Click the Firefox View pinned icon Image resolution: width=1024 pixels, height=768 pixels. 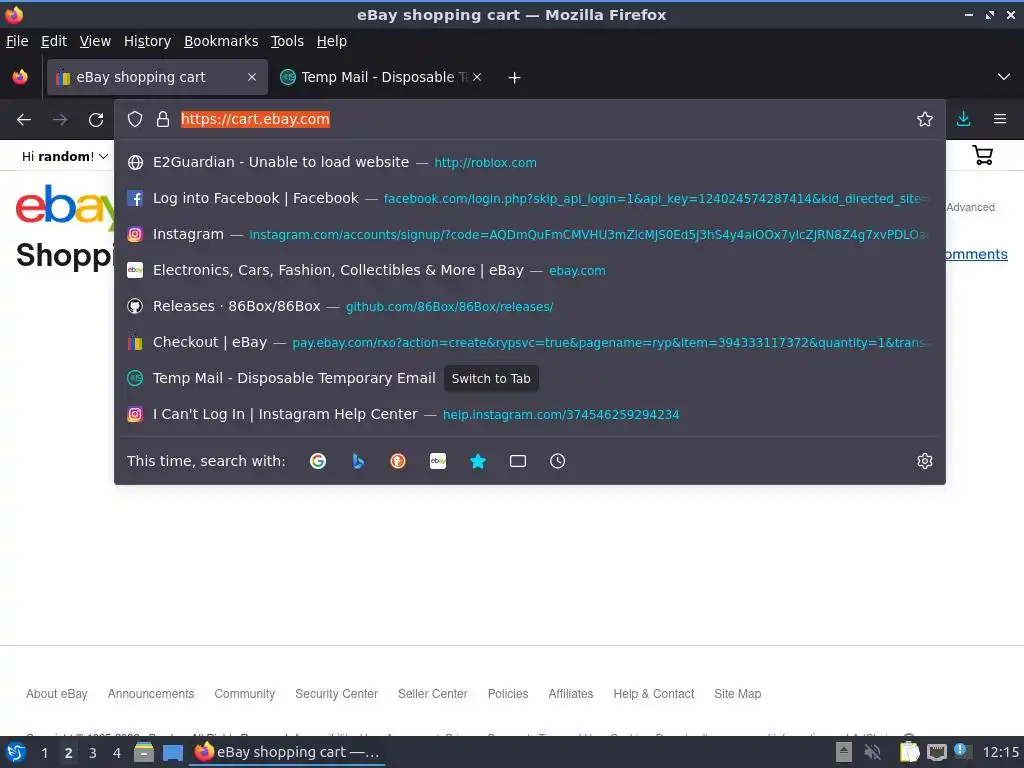[20, 77]
